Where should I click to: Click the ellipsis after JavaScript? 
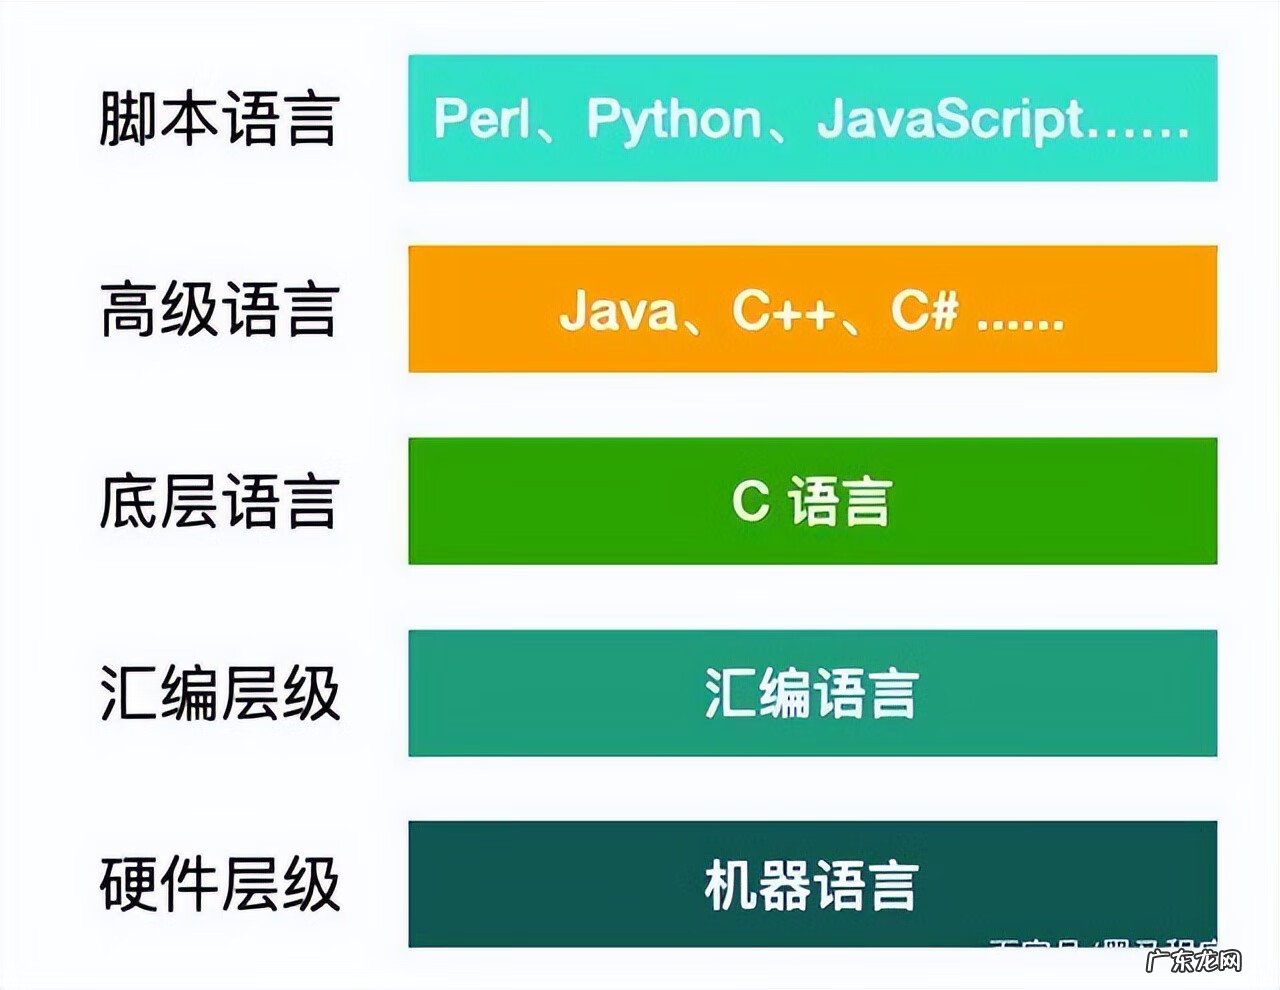coord(1140,127)
